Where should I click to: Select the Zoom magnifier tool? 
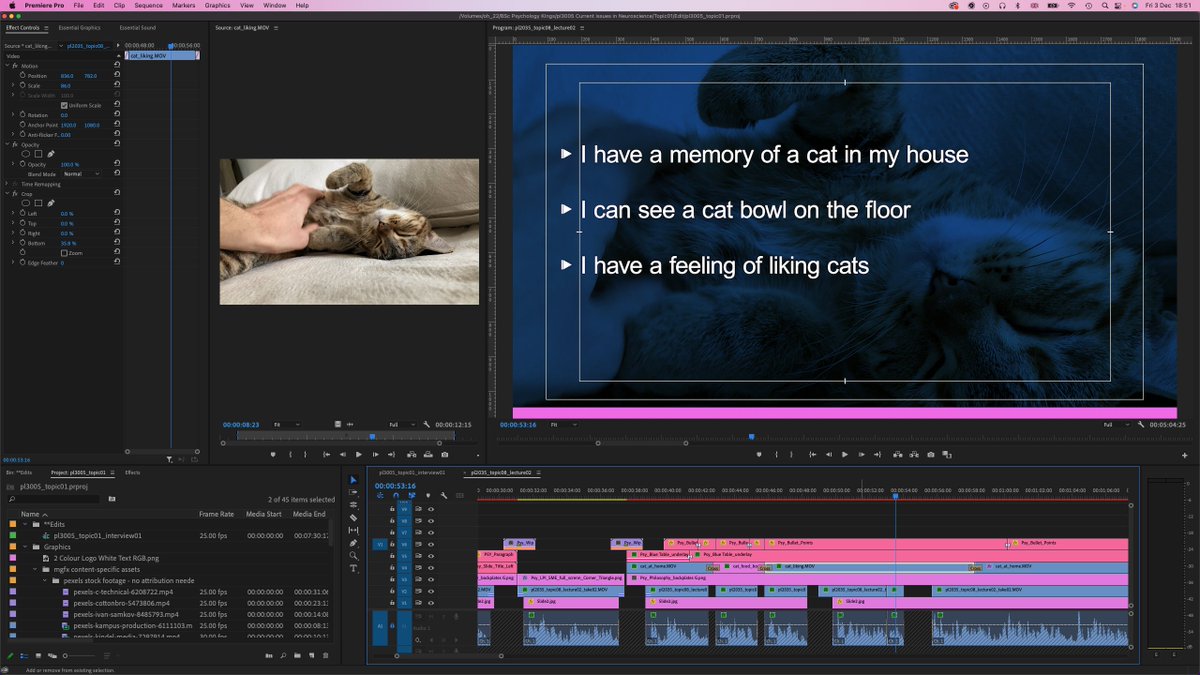coord(353,555)
